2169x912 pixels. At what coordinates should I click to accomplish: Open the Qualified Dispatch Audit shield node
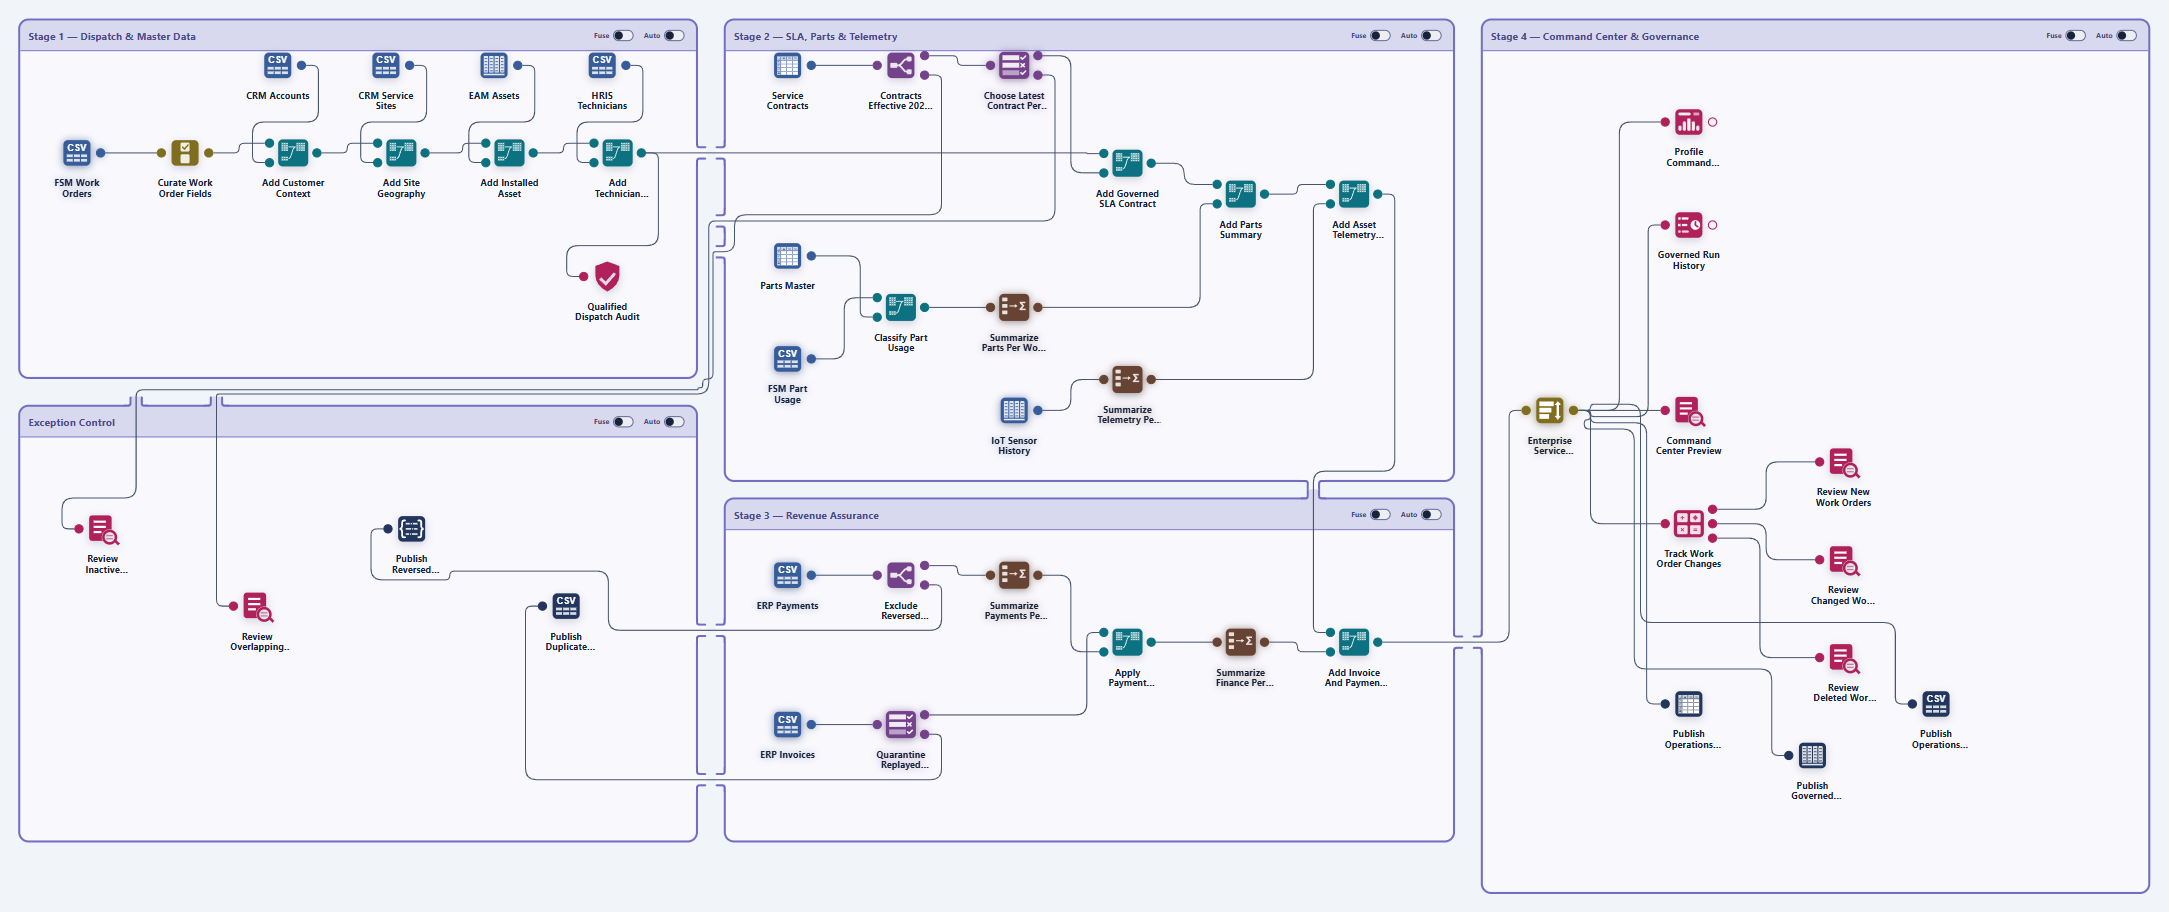pyautogui.click(x=607, y=277)
